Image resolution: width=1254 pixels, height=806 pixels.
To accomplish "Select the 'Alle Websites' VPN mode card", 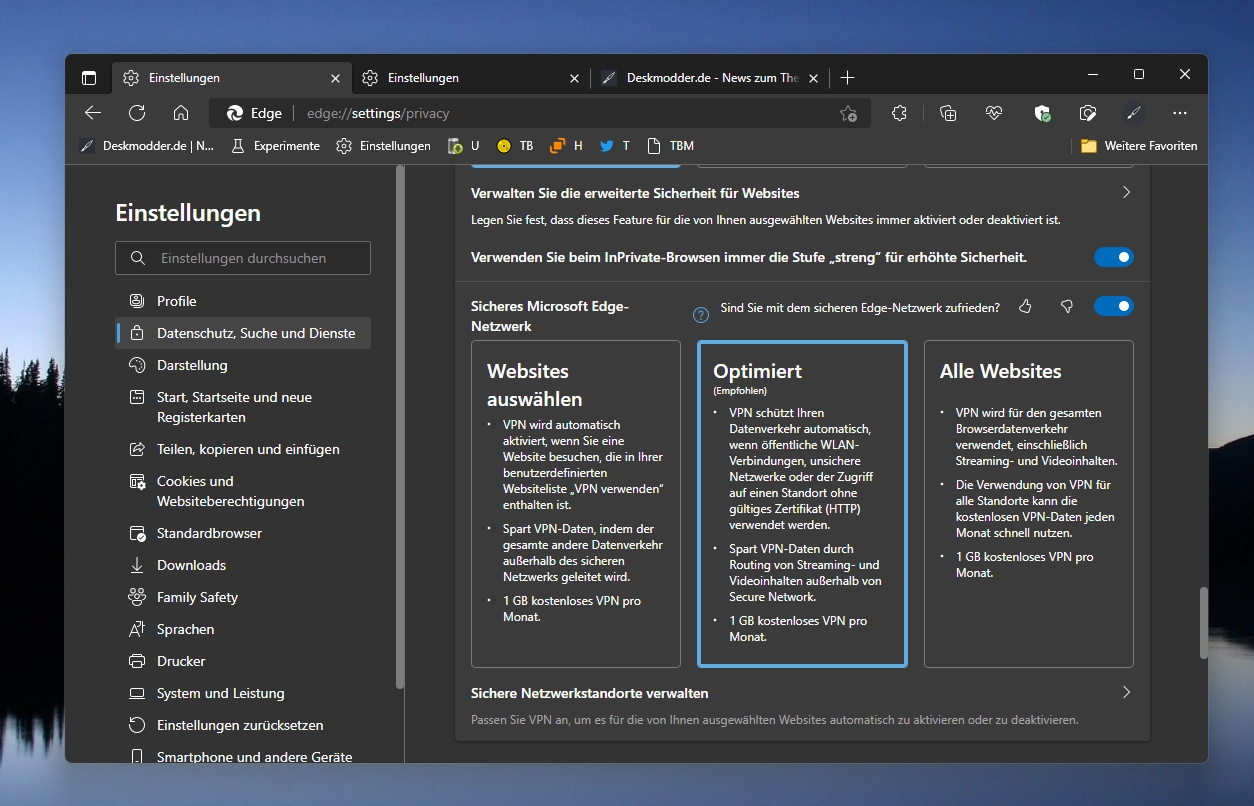I will click(x=1029, y=504).
